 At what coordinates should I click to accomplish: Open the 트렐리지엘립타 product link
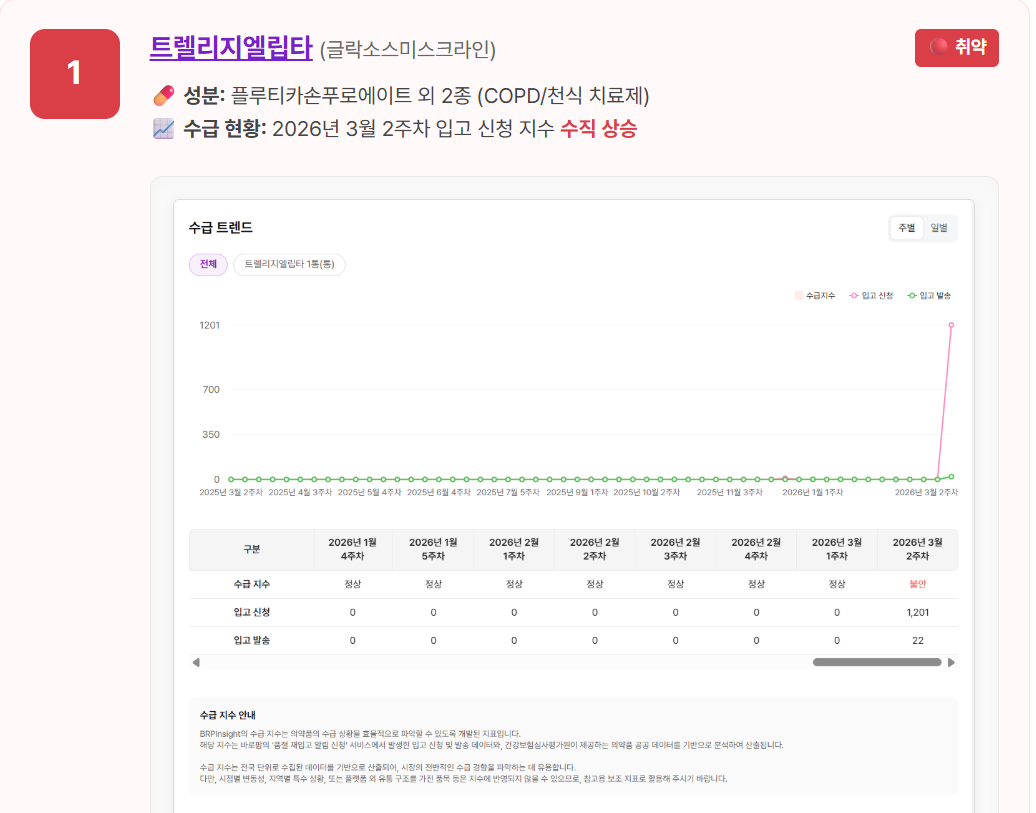[x=231, y=47]
